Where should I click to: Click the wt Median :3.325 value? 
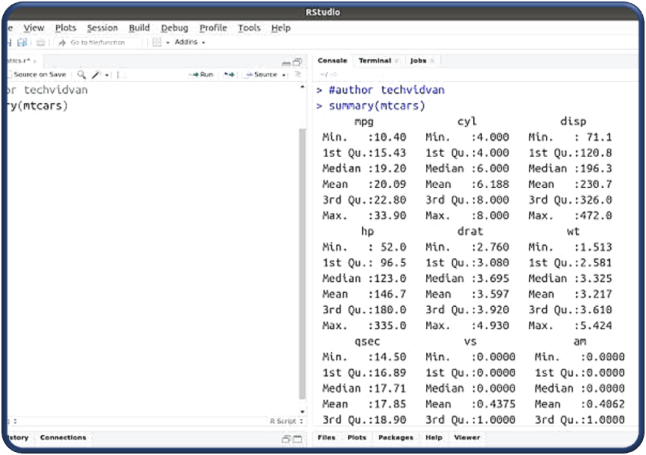point(570,279)
